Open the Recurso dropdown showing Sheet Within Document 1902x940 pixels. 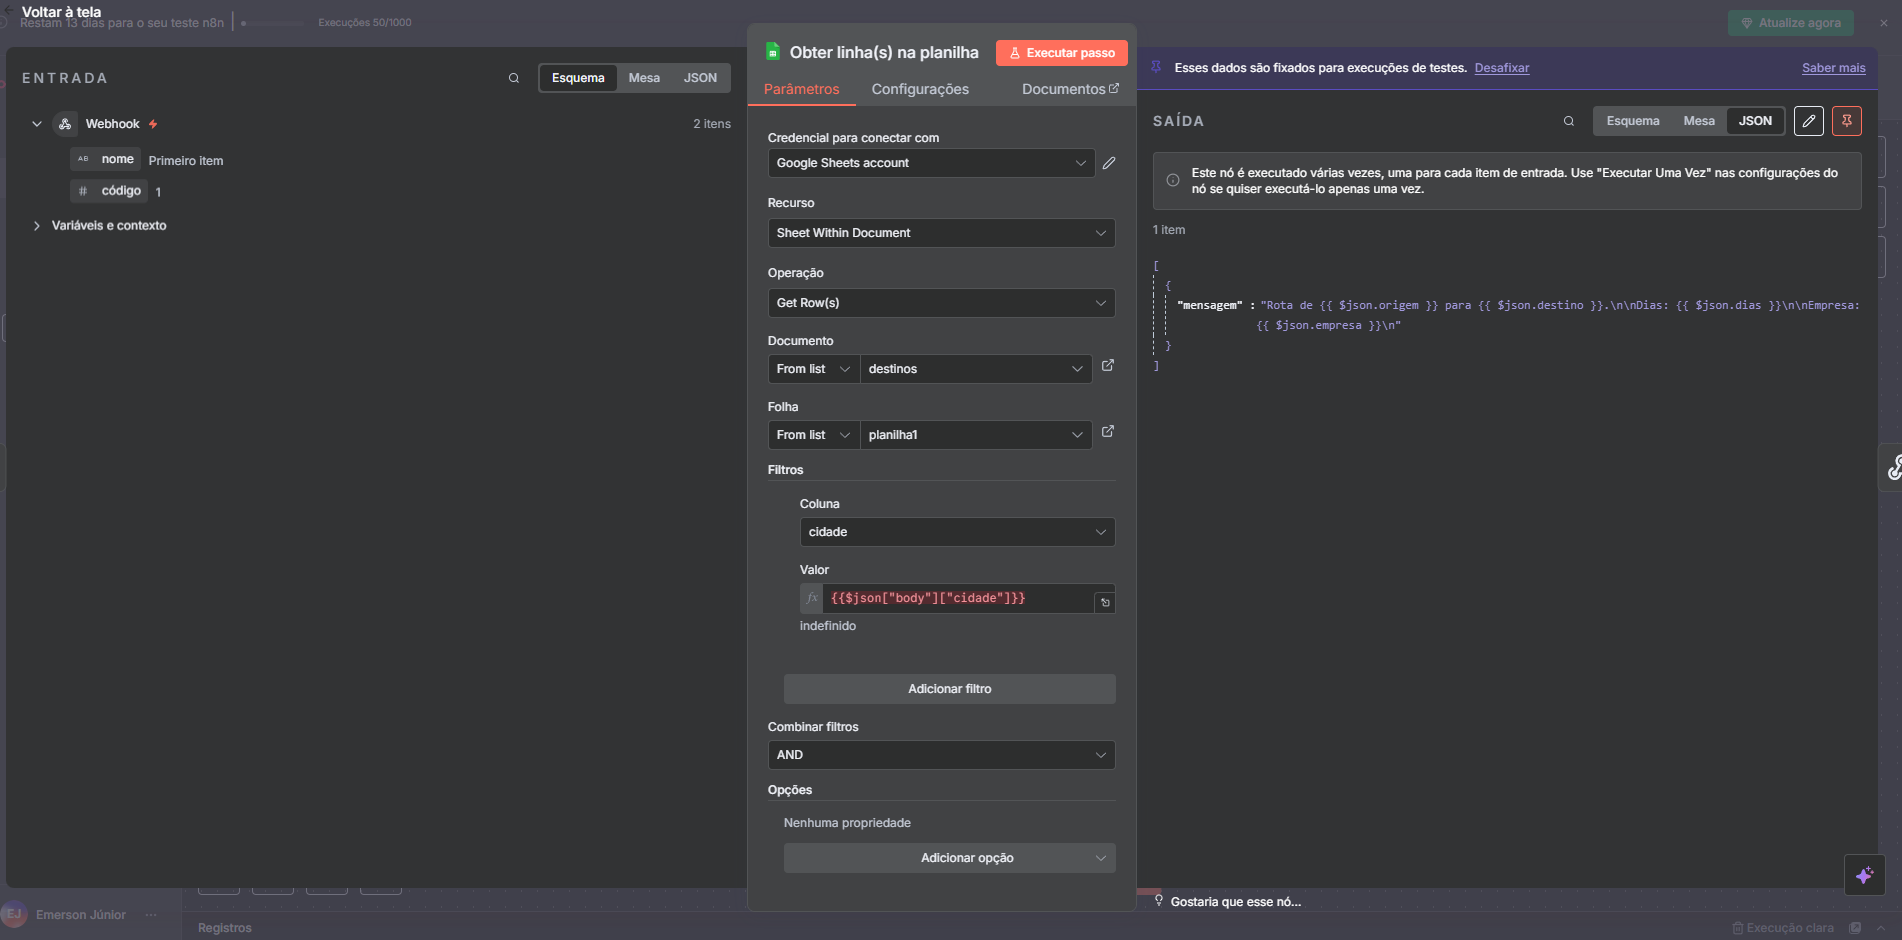941,233
